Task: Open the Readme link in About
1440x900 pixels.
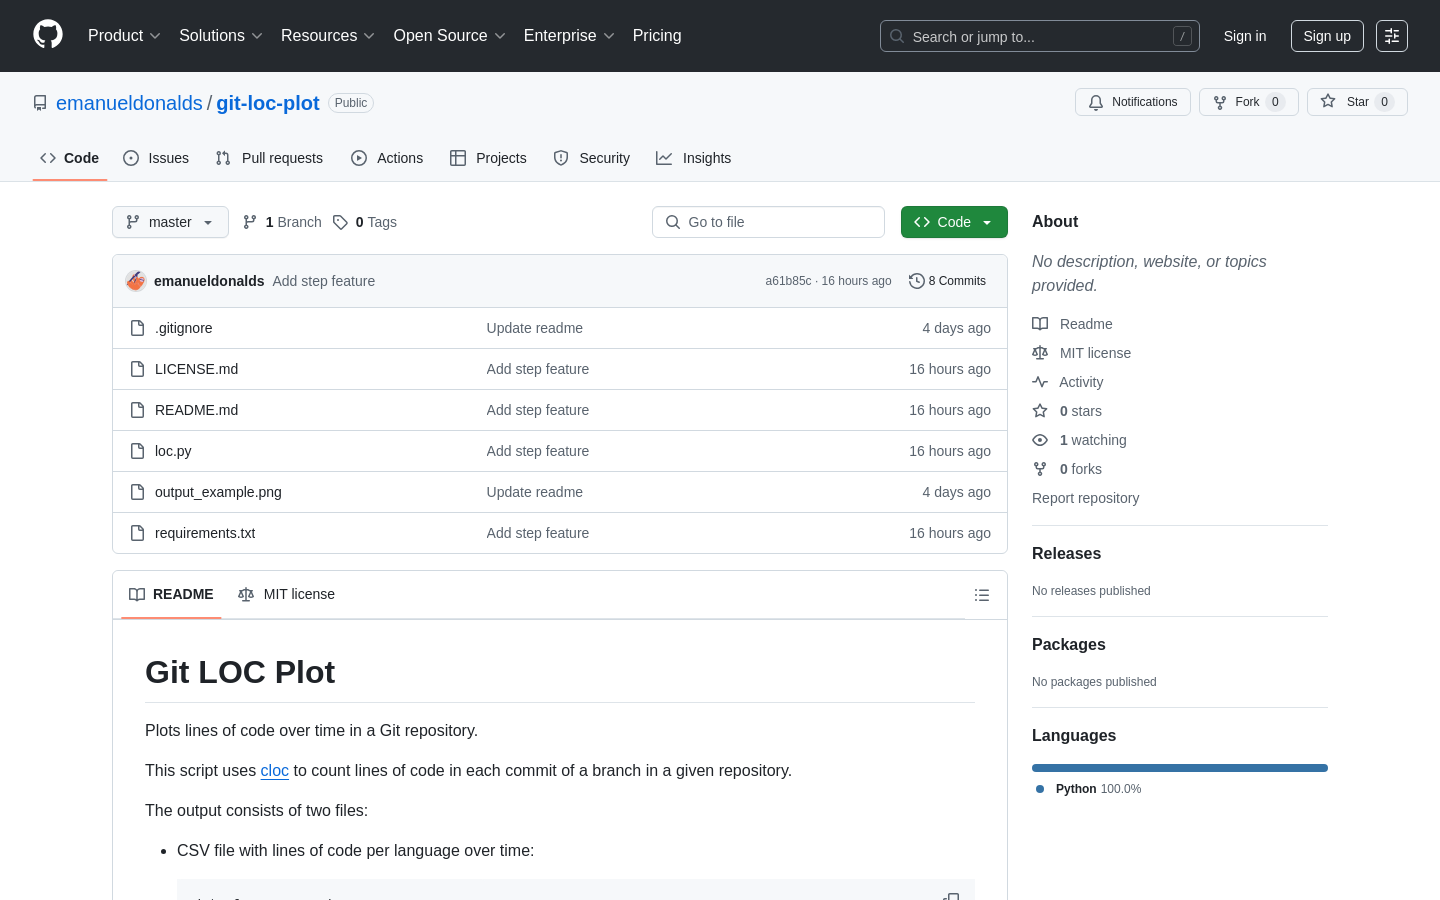Action: click(x=1072, y=324)
